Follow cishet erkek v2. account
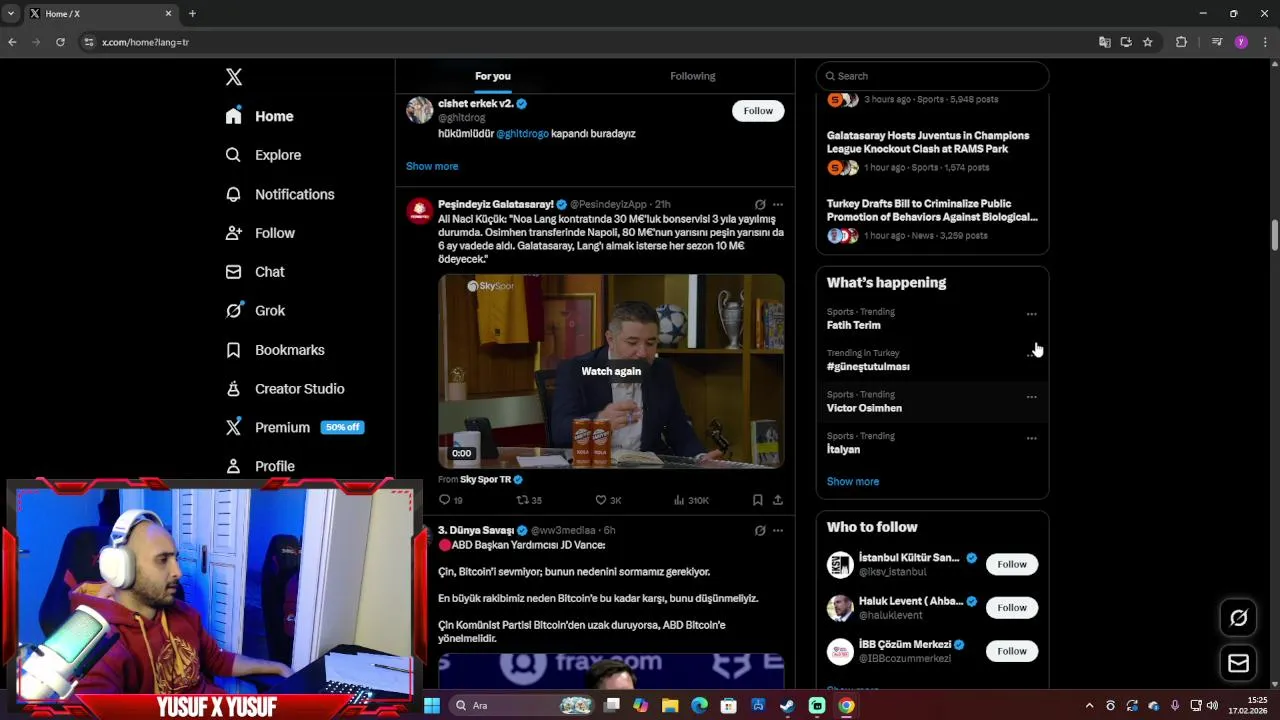Image resolution: width=1280 pixels, height=720 pixels. pos(758,111)
